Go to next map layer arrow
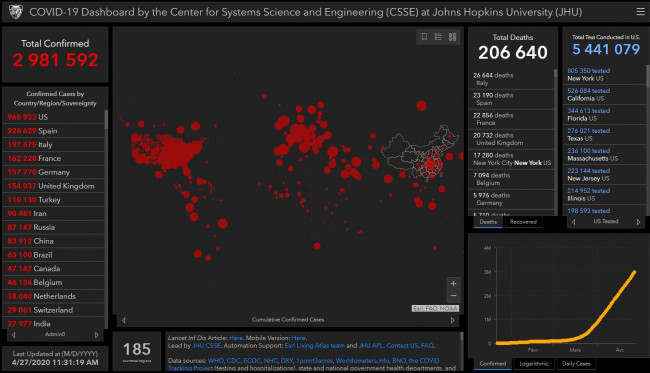The width and height of the screenshot is (650, 373). coord(452,320)
